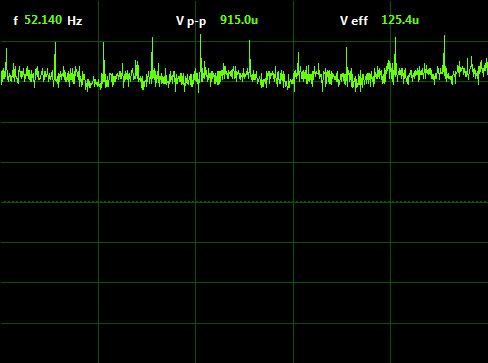Image resolution: width=488 pixels, height=363 pixels.
Task: Click the peak-to-peak value 915.0u
Action: pos(239,20)
